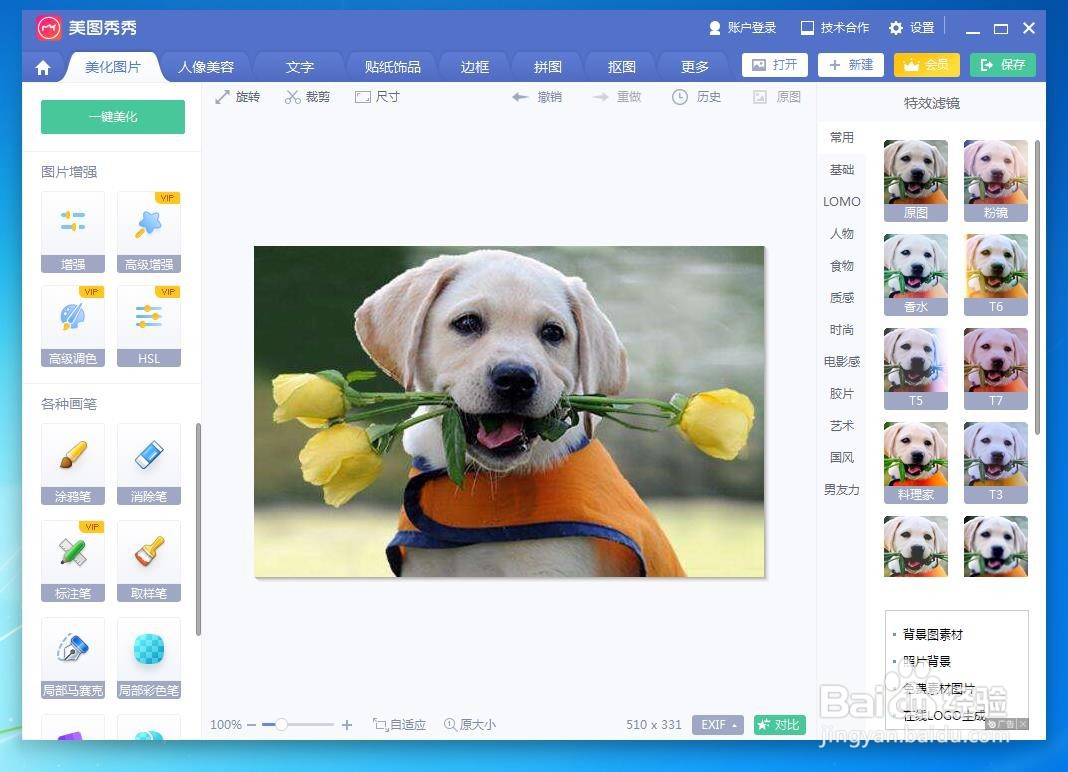Open the 高级增强 advanced enhance tool

point(148,232)
